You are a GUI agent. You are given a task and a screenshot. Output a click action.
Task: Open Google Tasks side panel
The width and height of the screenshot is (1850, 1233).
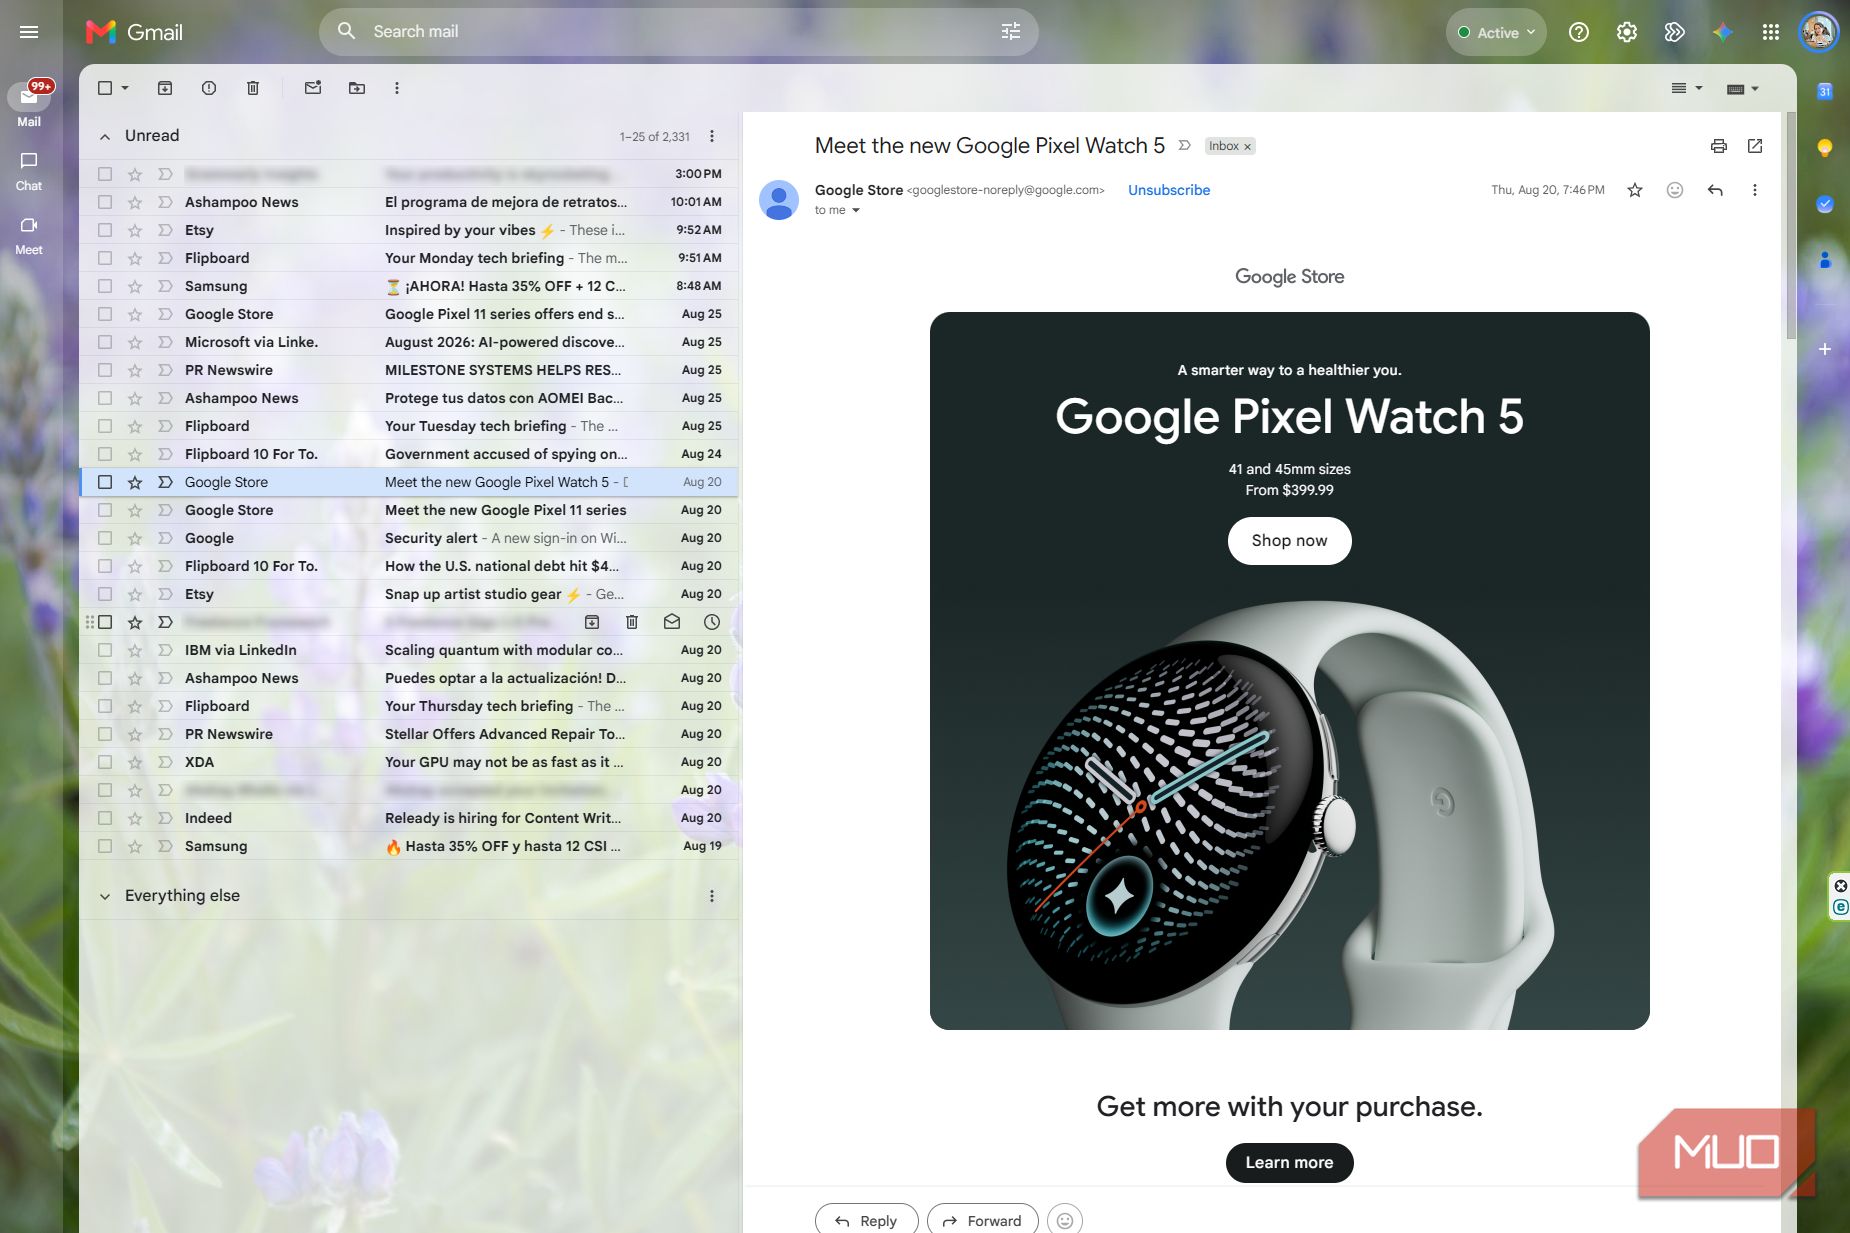[1825, 204]
